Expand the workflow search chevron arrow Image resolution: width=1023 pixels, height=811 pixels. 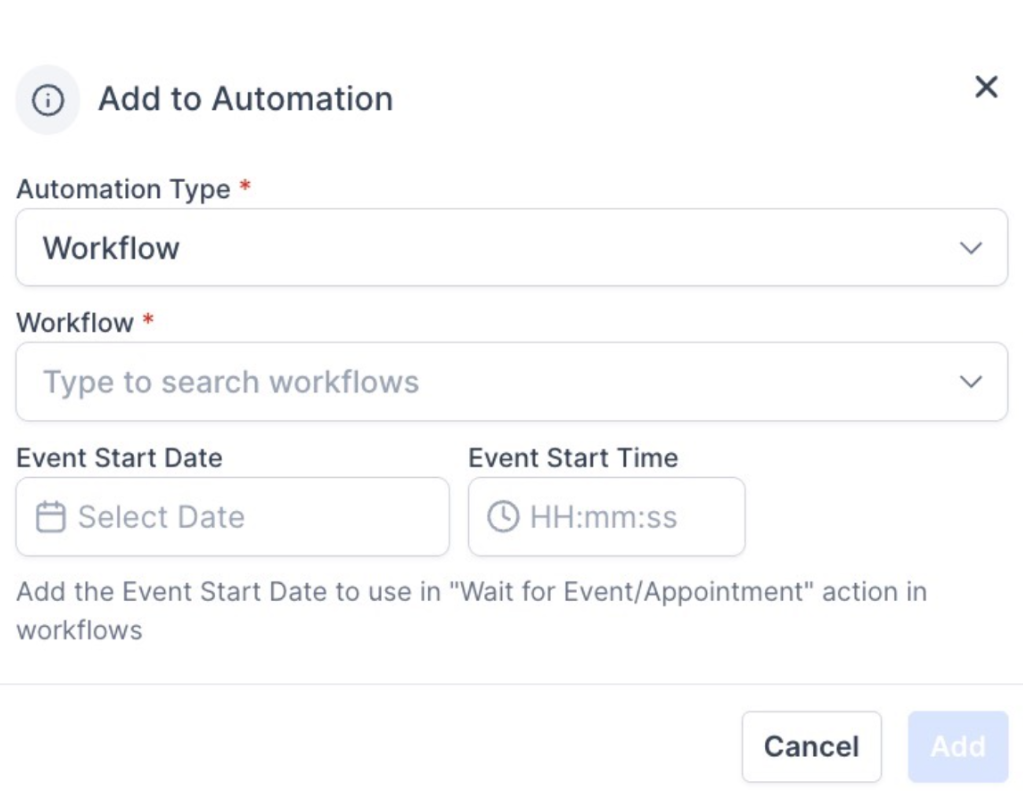[x=970, y=382]
